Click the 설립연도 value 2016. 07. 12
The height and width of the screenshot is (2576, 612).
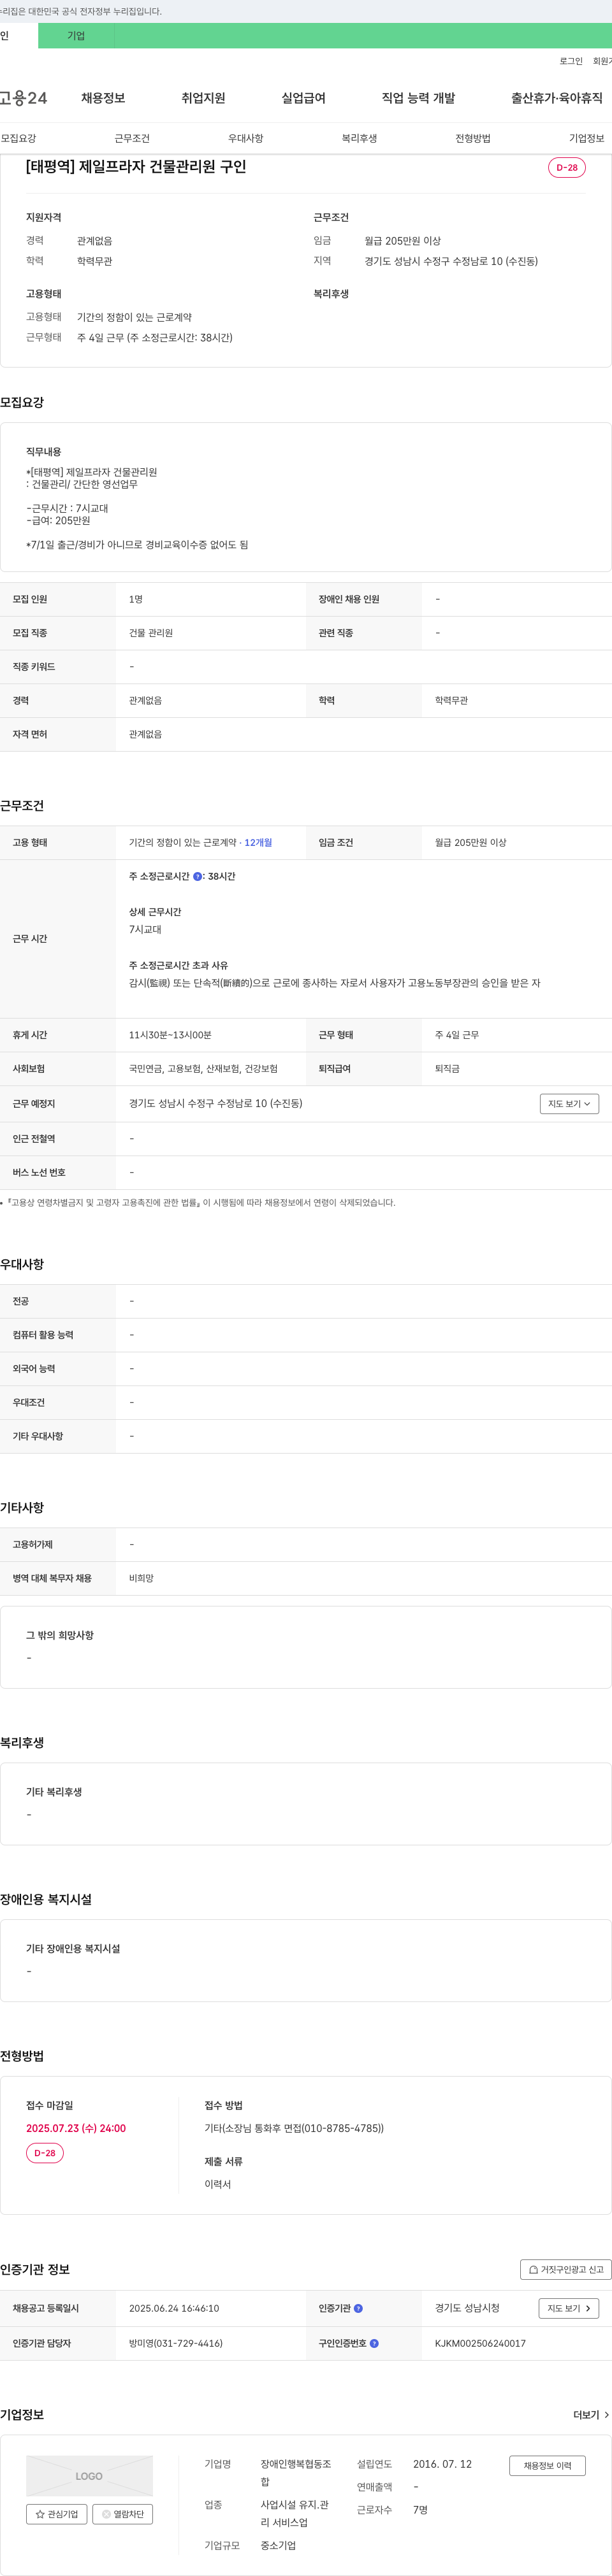click(442, 2464)
